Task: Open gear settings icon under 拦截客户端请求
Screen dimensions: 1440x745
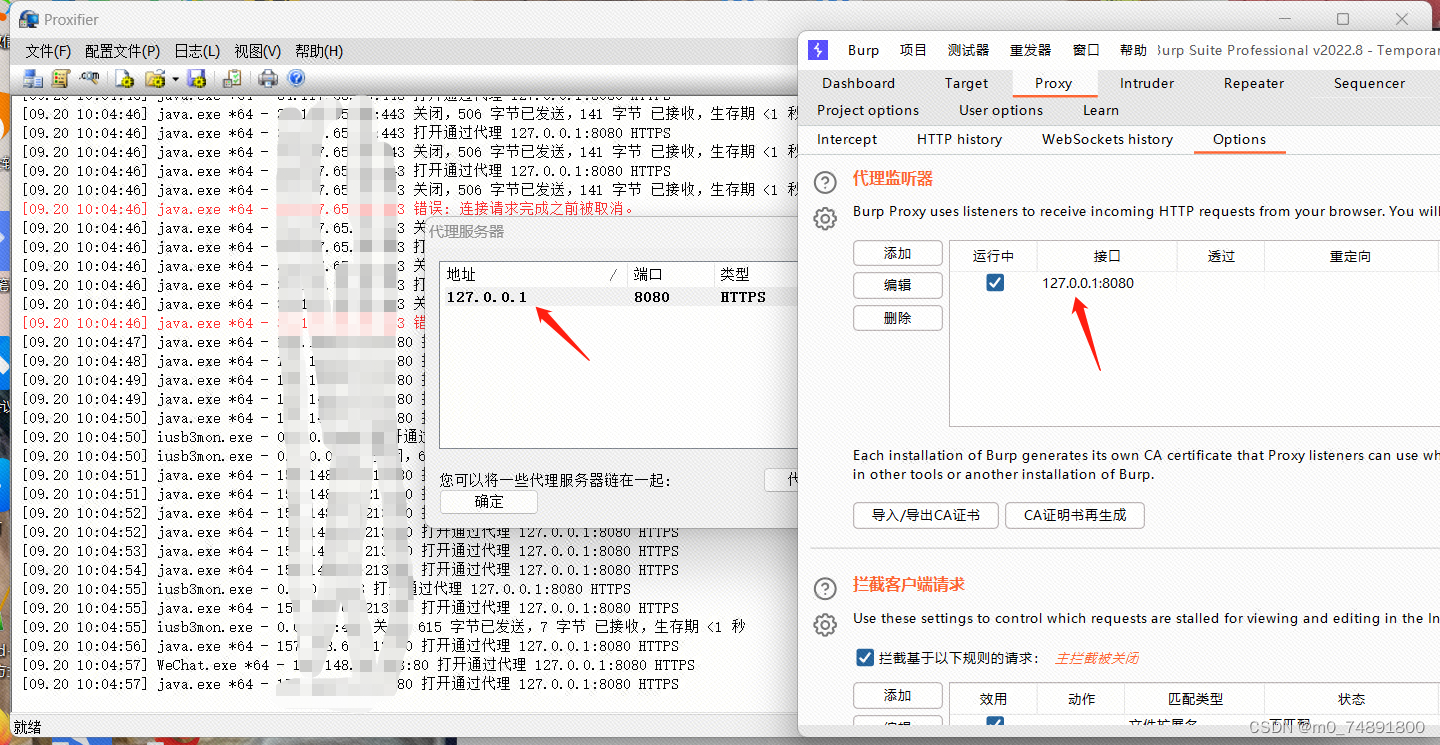Action: click(x=825, y=625)
